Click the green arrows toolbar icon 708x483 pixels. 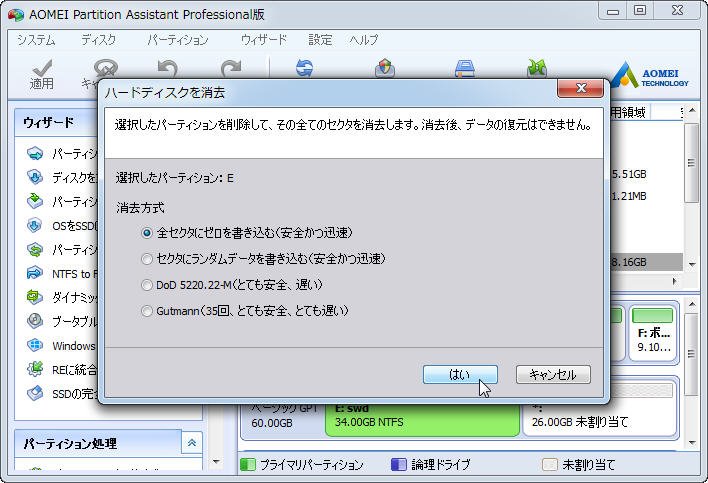click(x=537, y=68)
